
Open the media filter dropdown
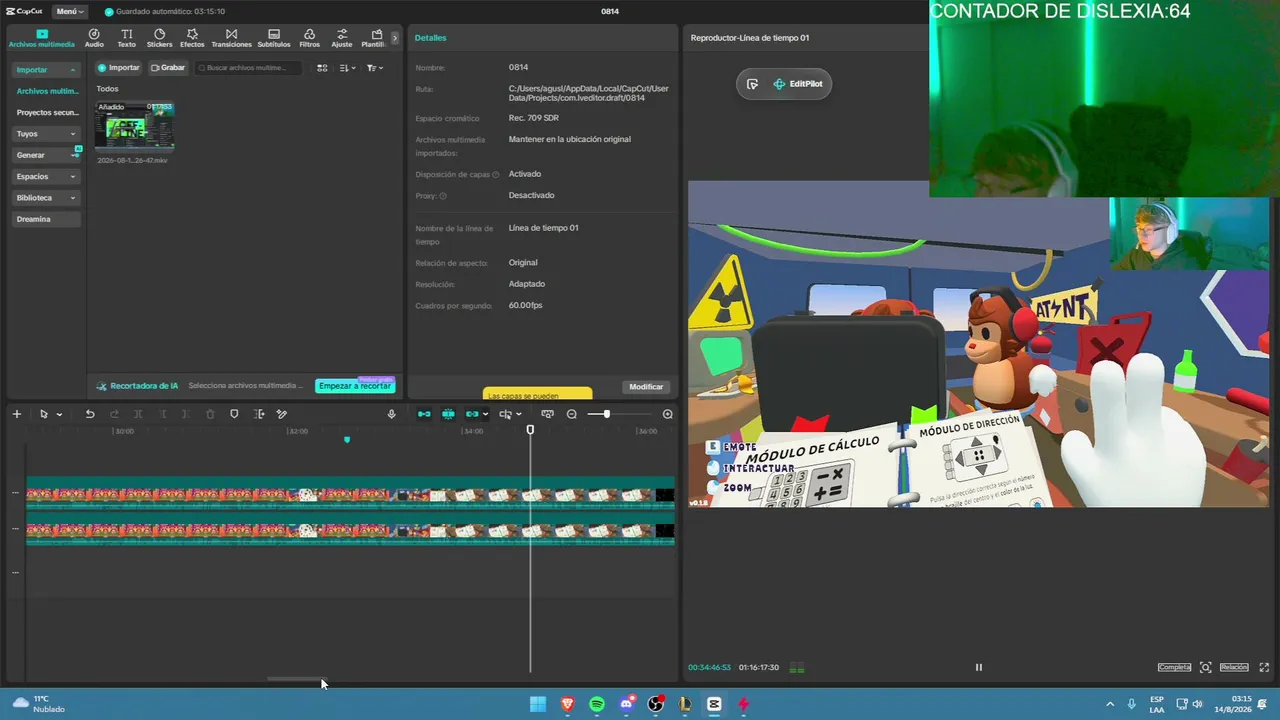(374, 68)
